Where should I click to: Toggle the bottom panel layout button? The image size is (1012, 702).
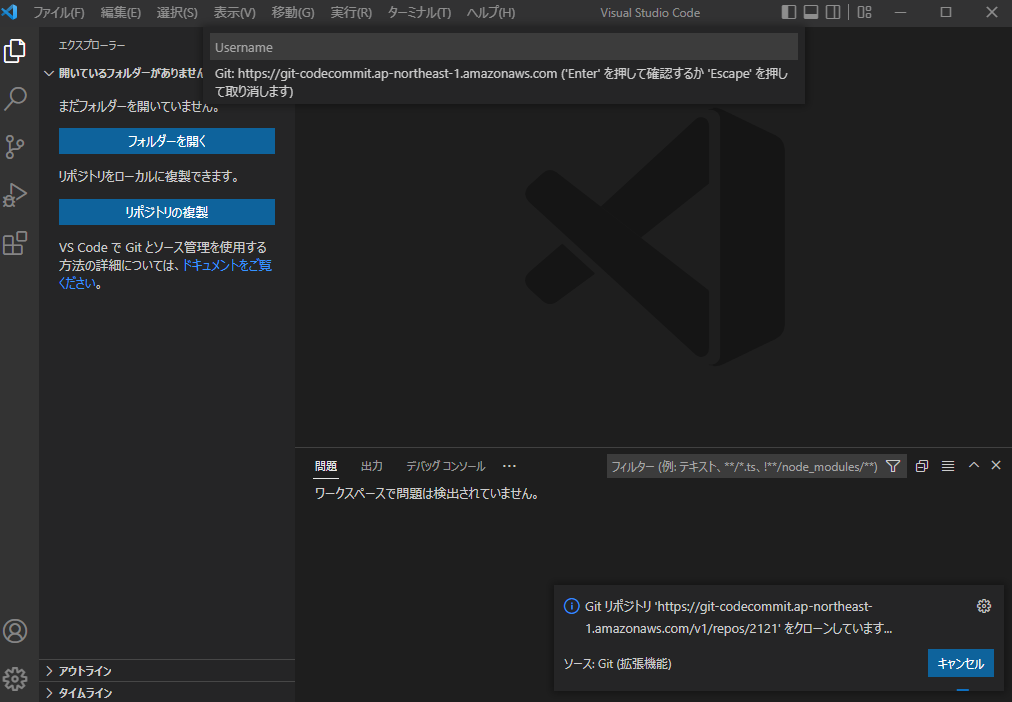pyautogui.click(x=811, y=13)
